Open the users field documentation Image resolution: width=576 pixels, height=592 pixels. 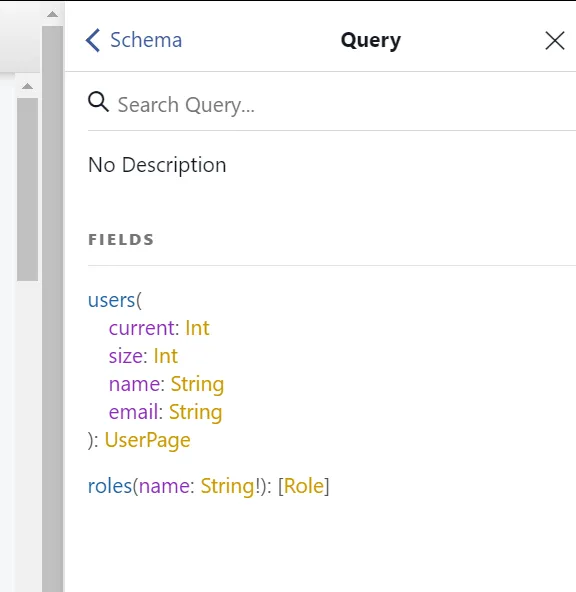pyautogui.click(x=111, y=300)
